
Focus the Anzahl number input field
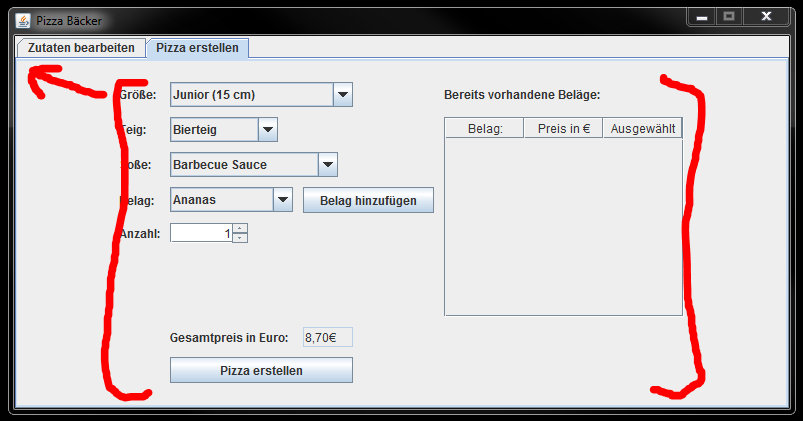(x=201, y=233)
